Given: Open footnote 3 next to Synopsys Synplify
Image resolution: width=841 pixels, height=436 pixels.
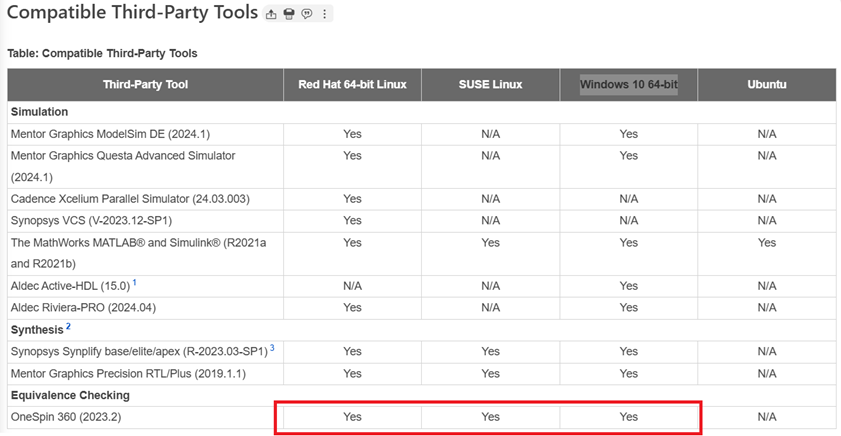Looking at the screenshot, I should click(x=271, y=348).
